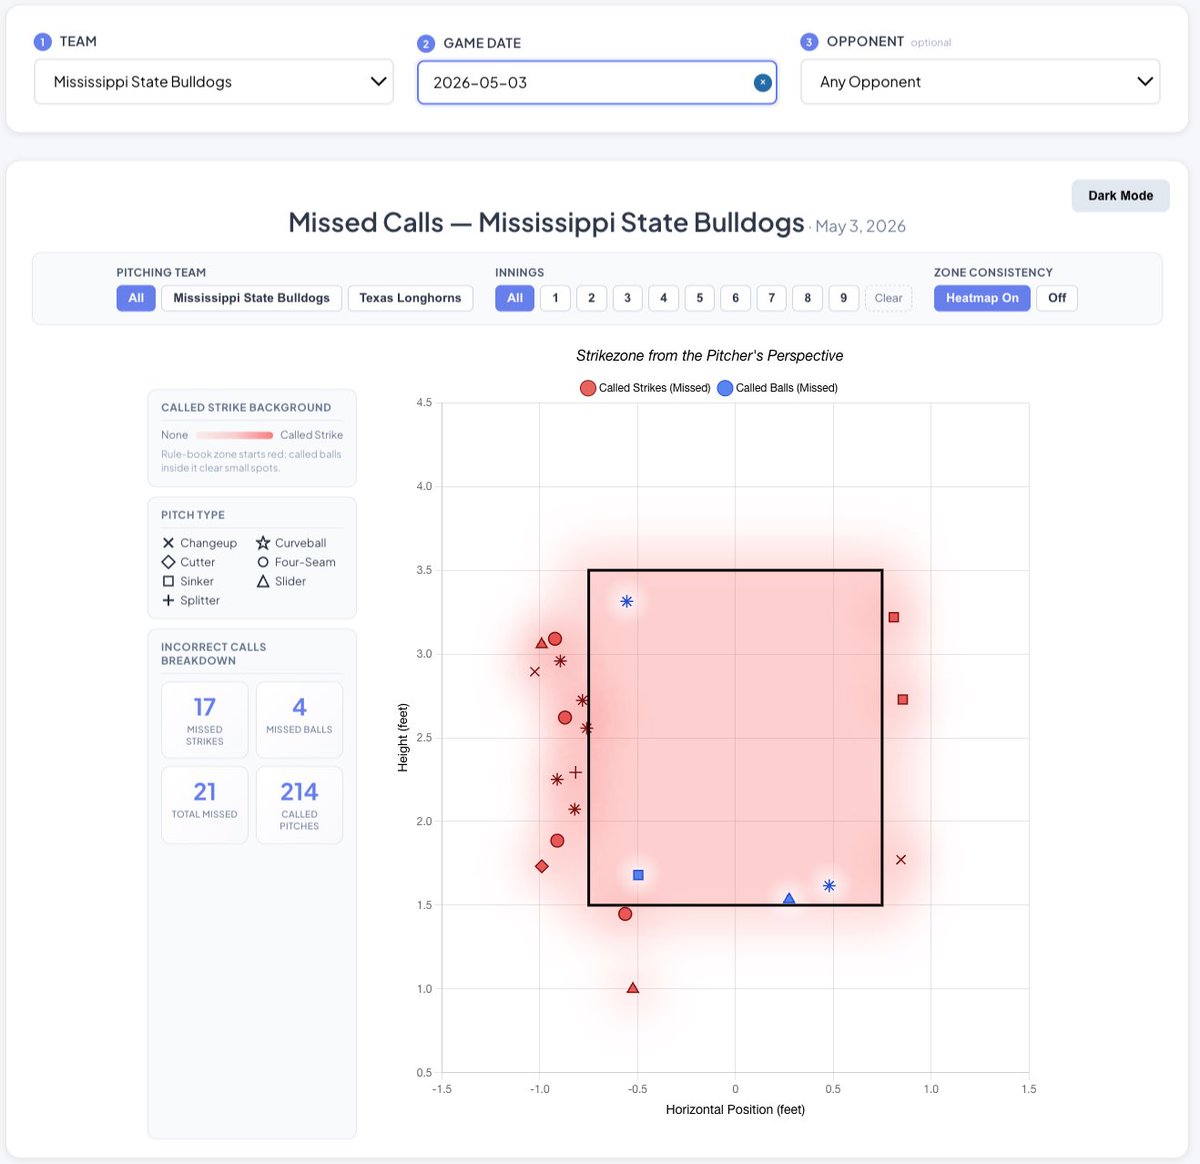Image resolution: width=1200 pixels, height=1164 pixels.
Task: Click the Sinker square legend icon
Action: 168,581
